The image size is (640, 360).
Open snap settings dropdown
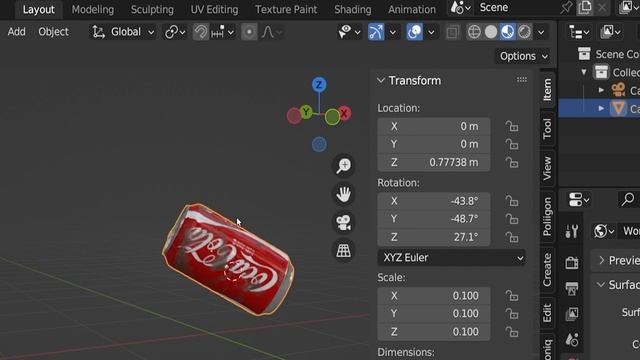(x=222, y=32)
